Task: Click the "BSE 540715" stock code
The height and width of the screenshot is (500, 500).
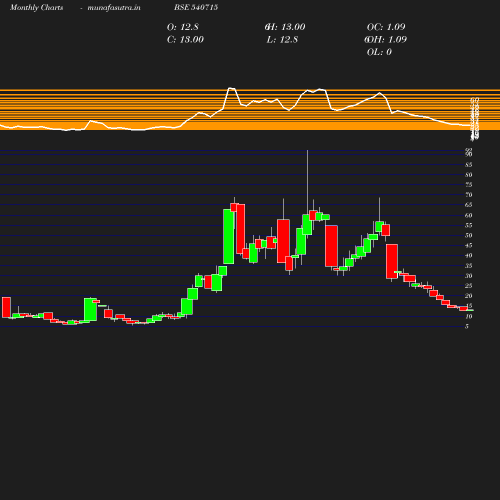Action: tap(196, 7)
